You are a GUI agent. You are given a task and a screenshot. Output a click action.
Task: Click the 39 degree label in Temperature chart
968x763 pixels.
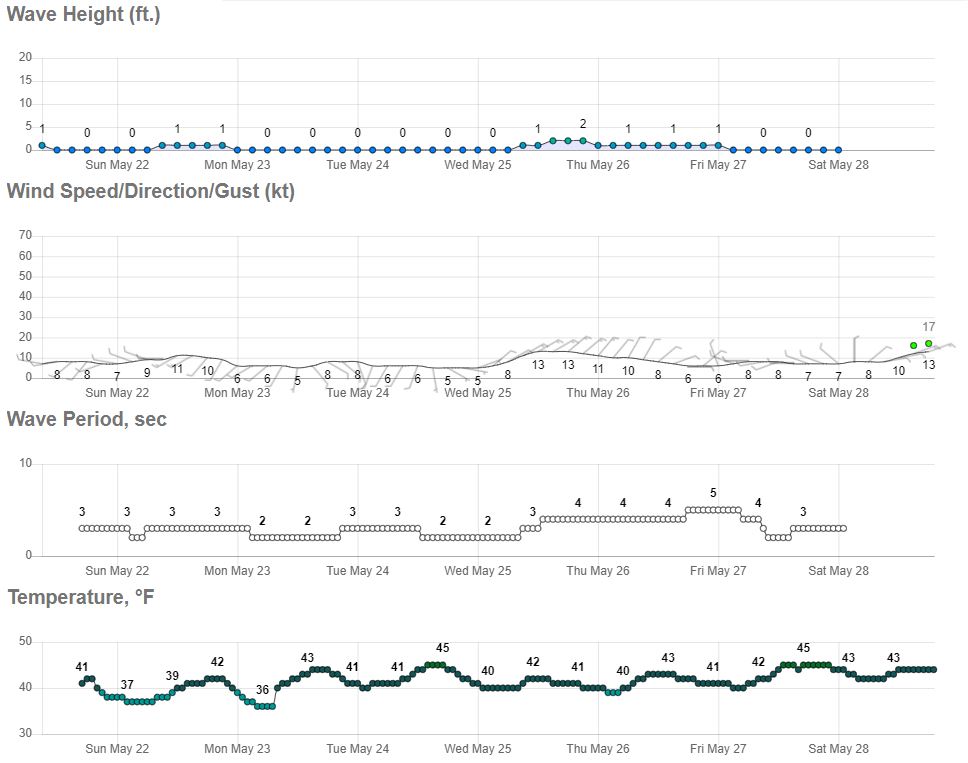(172, 676)
